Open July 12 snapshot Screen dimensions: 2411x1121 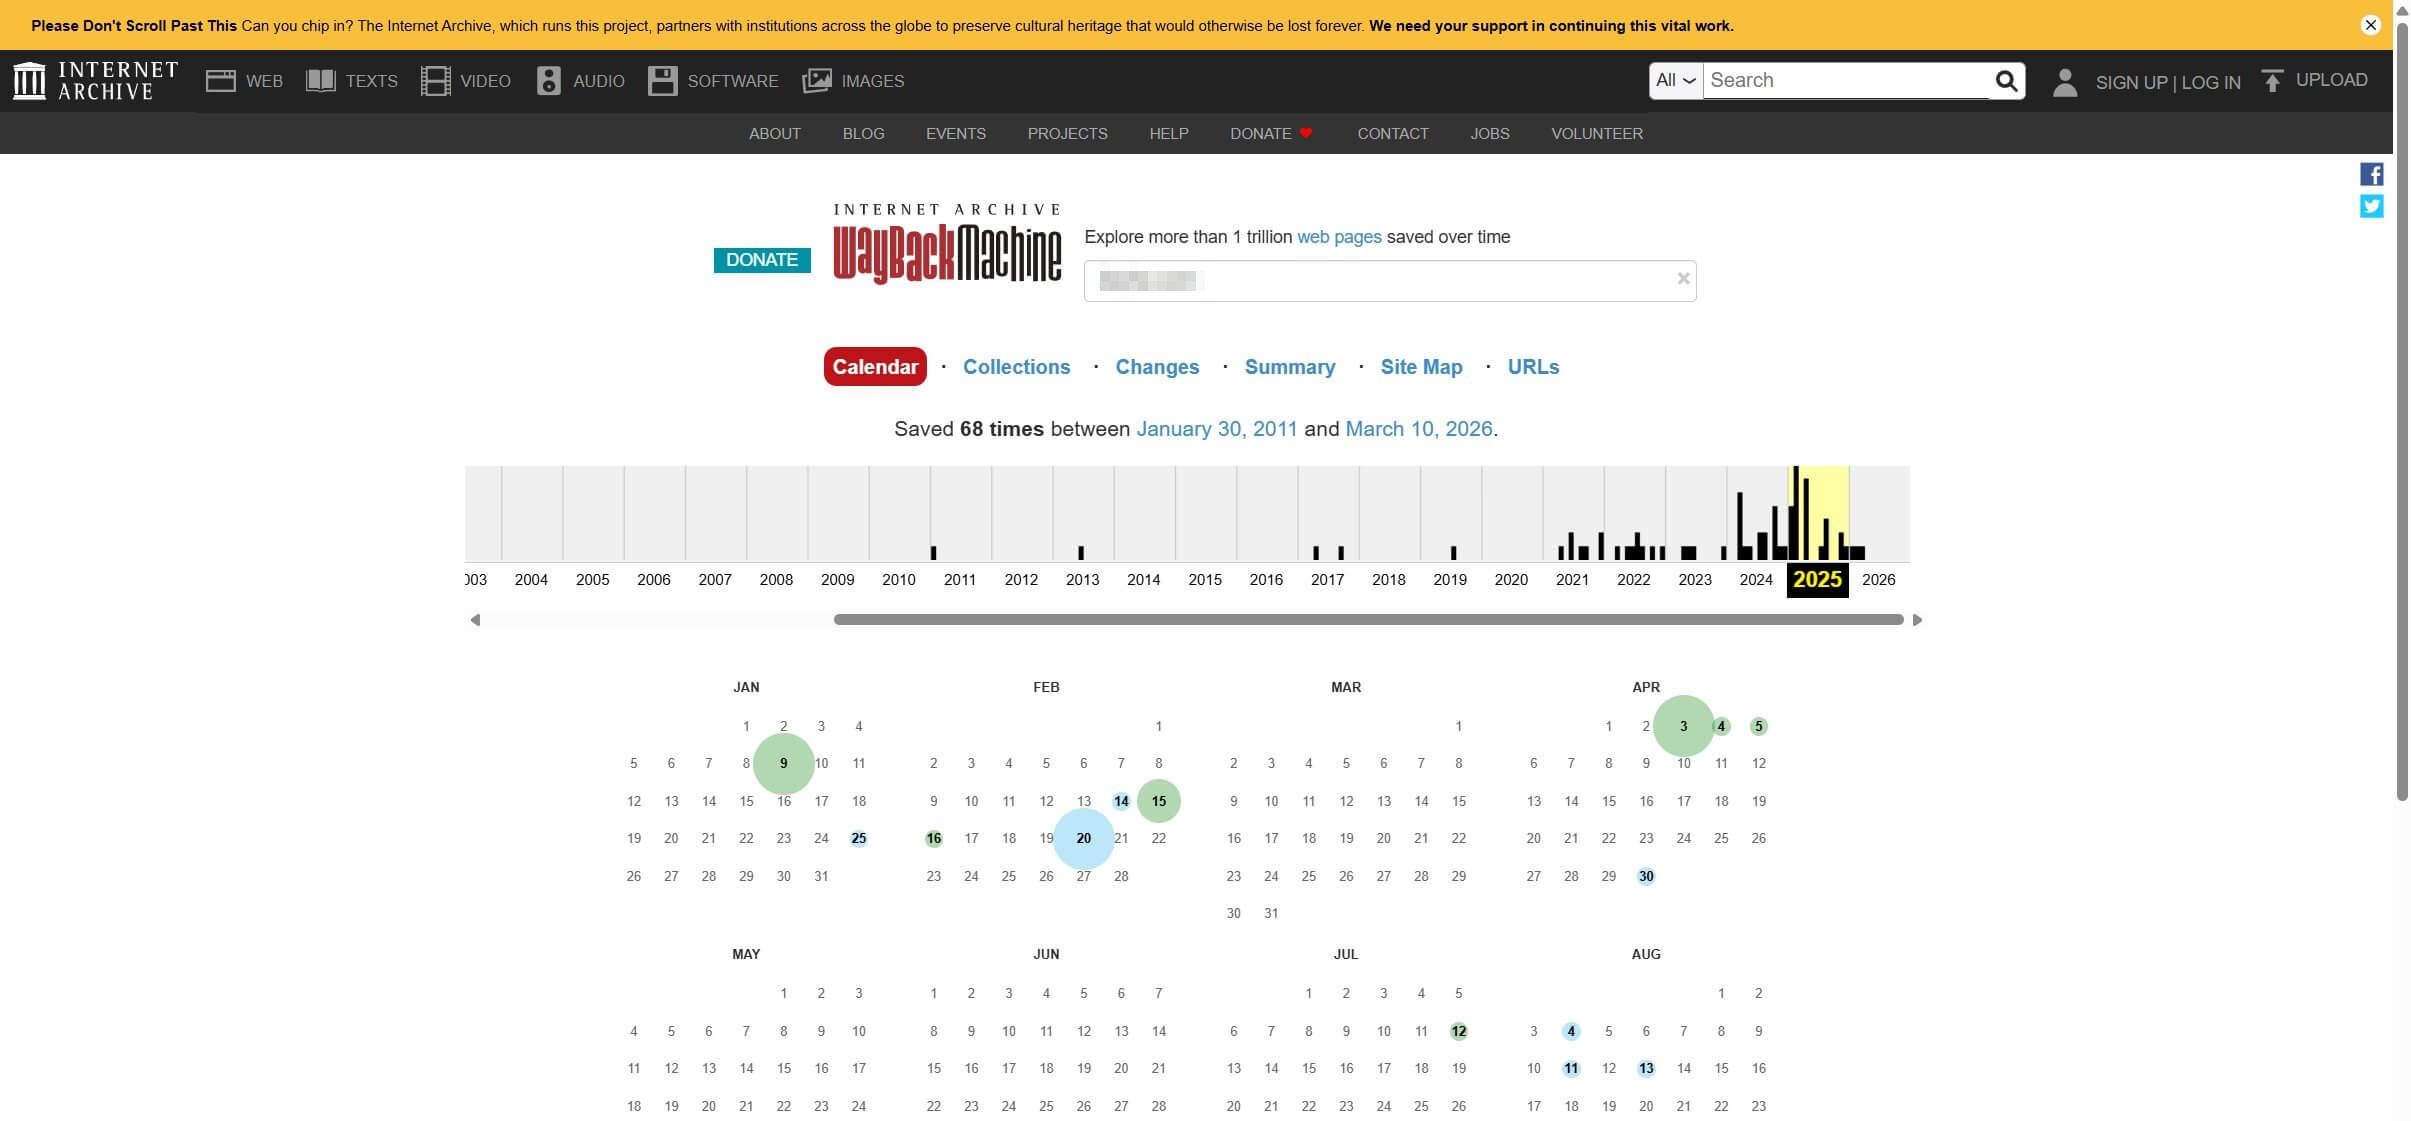point(1458,1031)
